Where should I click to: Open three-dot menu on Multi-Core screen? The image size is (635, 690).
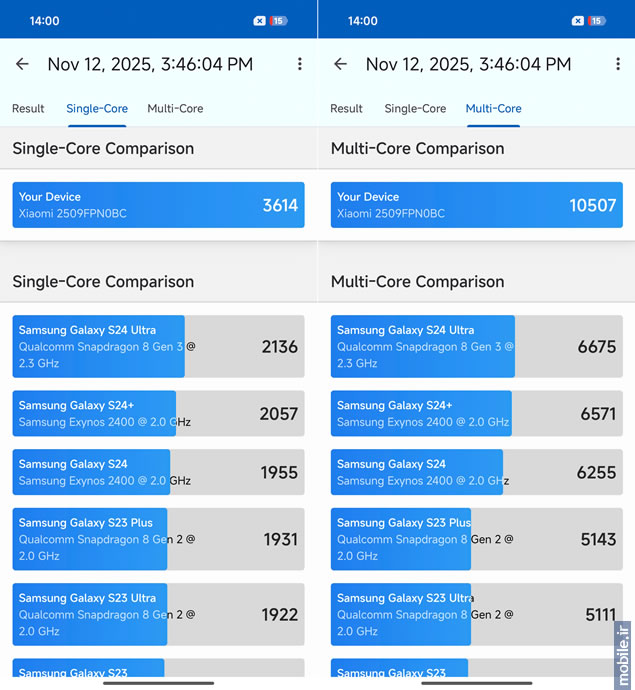[617, 64]
